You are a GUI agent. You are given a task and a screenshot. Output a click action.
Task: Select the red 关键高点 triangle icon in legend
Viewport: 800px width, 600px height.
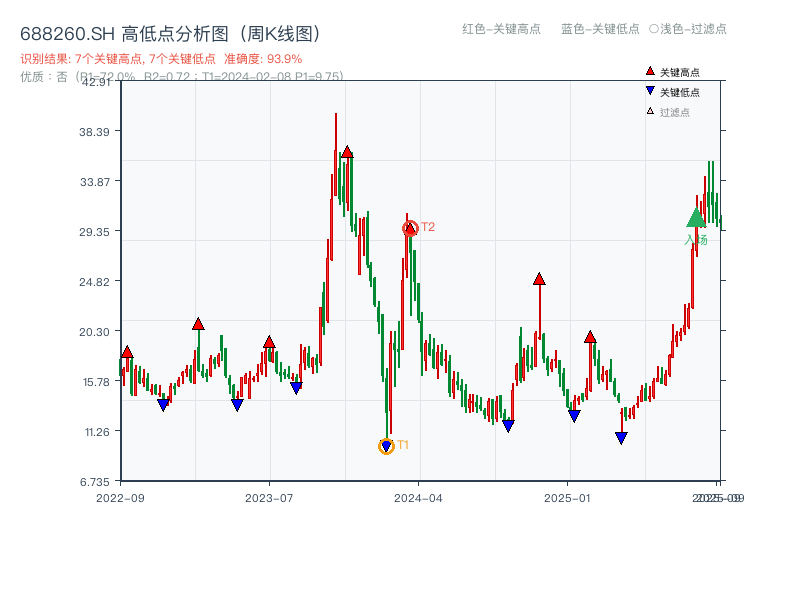pyautogui.click(x=650, y=71)
